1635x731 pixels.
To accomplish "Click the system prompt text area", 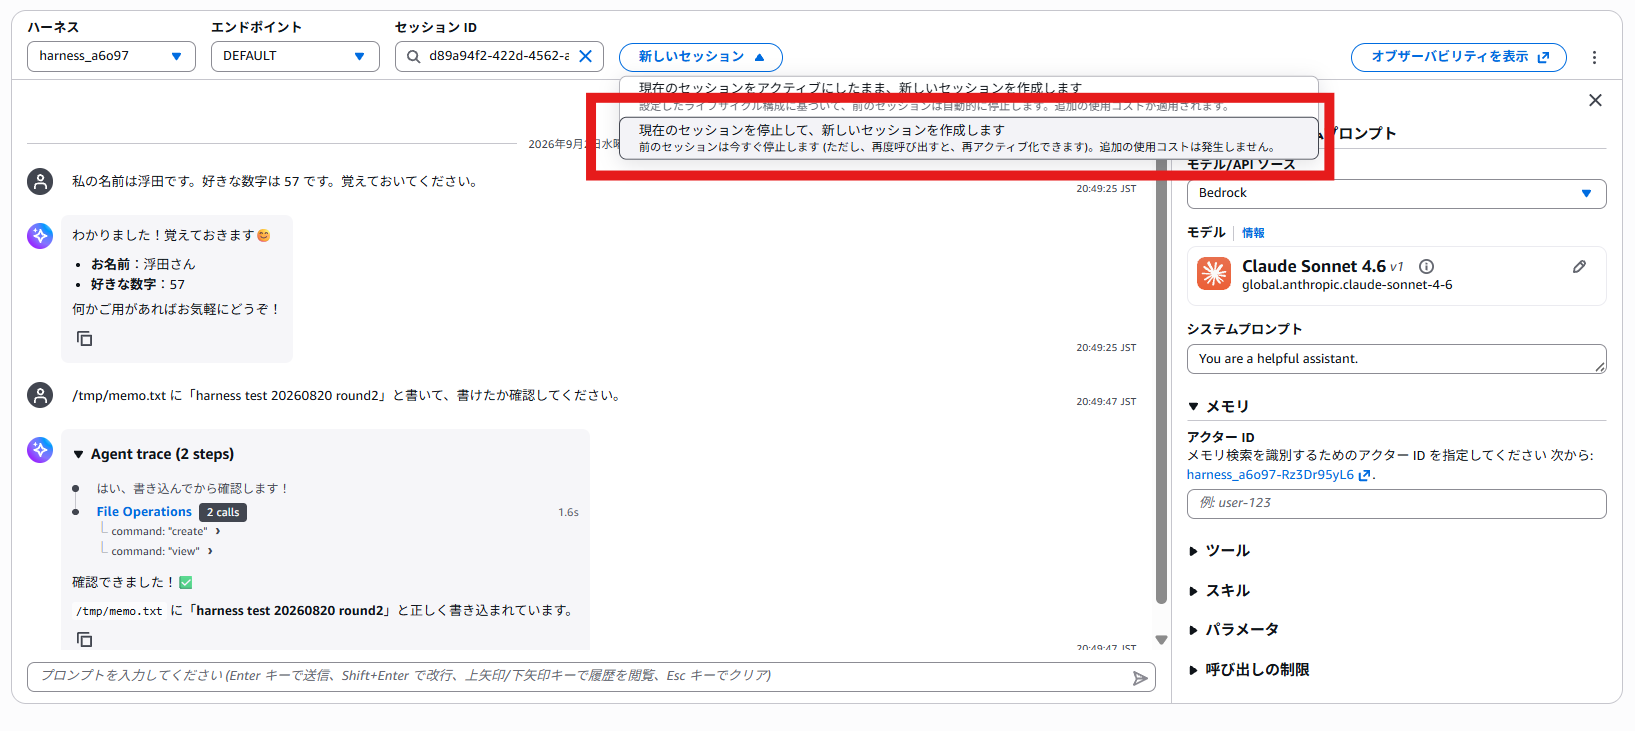I will pos(1396,359).
